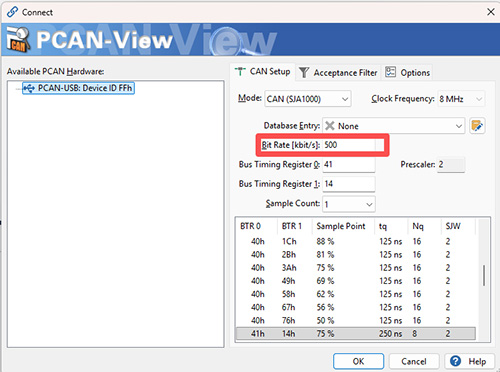
Task: Click the Bit Rate field showing 500
Action: coord(349,145)
